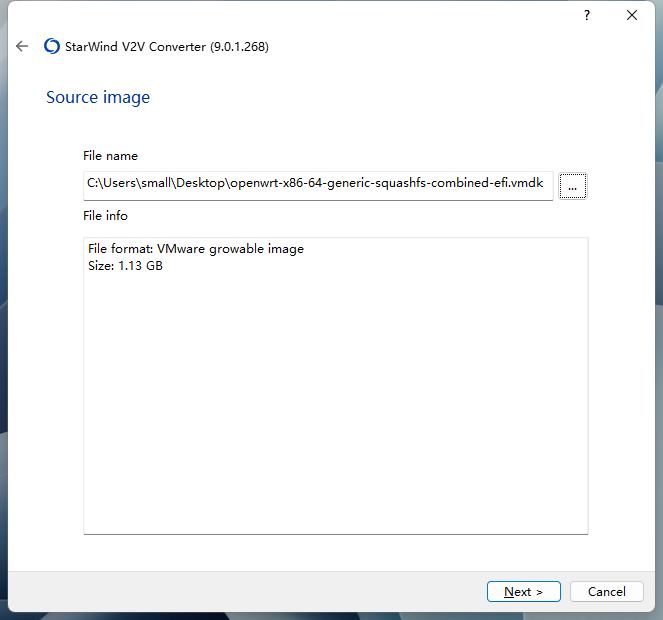
Task: Click the blank title bar area above the title
Action: point(300,15)
